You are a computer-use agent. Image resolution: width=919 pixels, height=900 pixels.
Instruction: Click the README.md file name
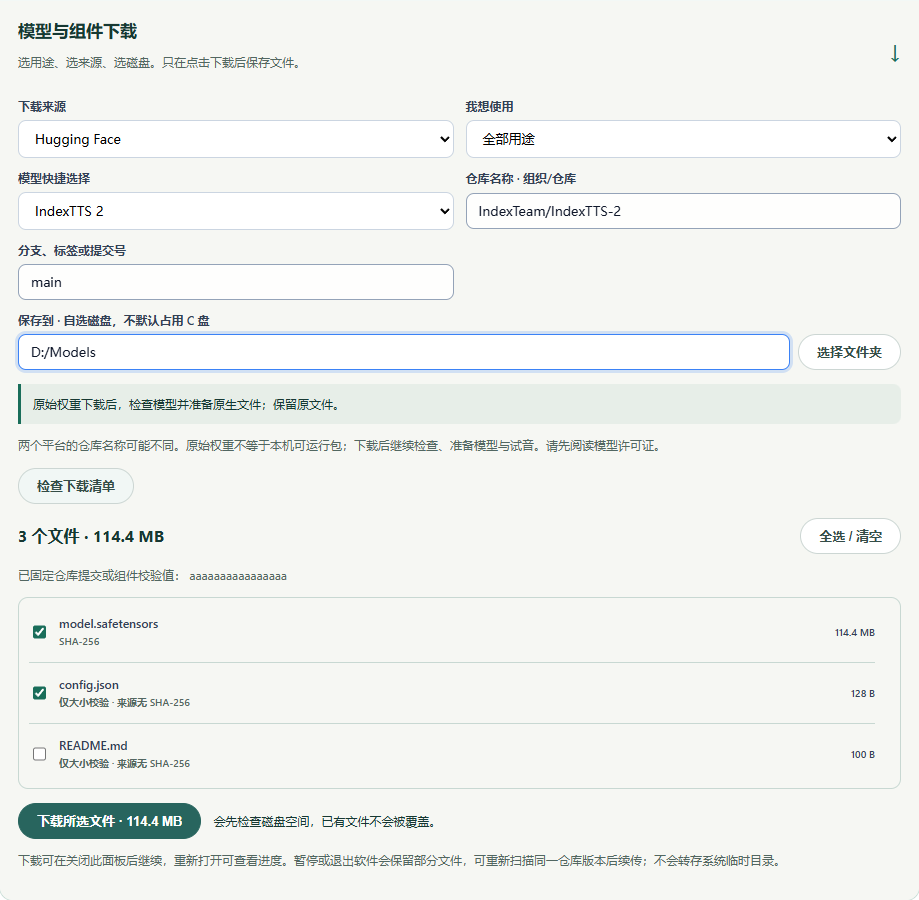(93, 746)
